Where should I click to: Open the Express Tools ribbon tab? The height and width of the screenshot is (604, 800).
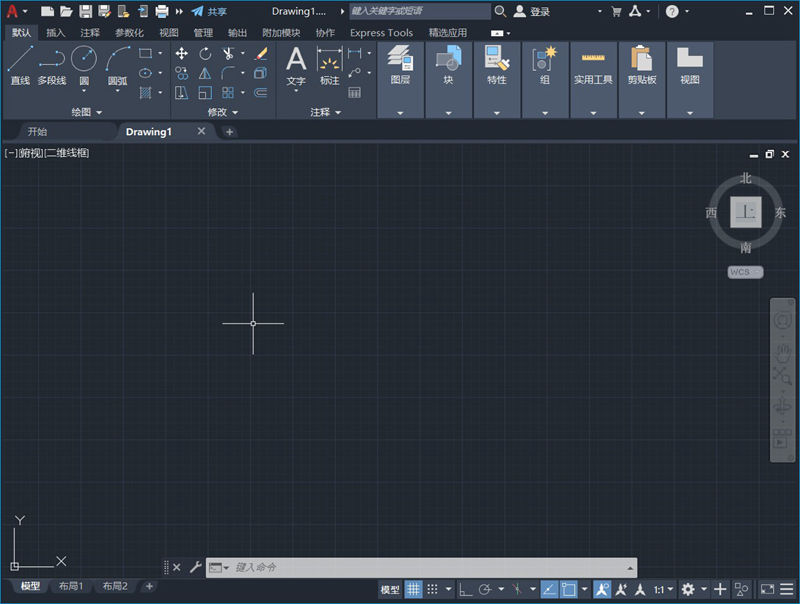point(381,33)
